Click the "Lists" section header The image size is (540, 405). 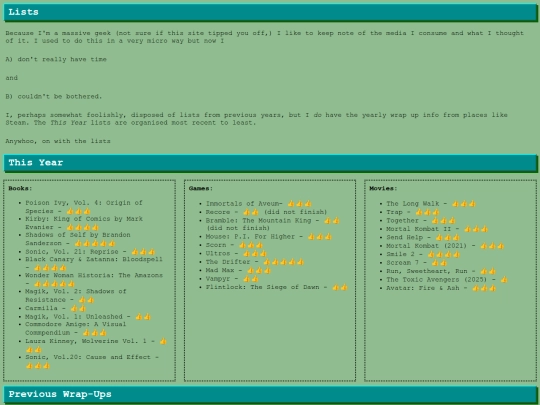point(270,12)
